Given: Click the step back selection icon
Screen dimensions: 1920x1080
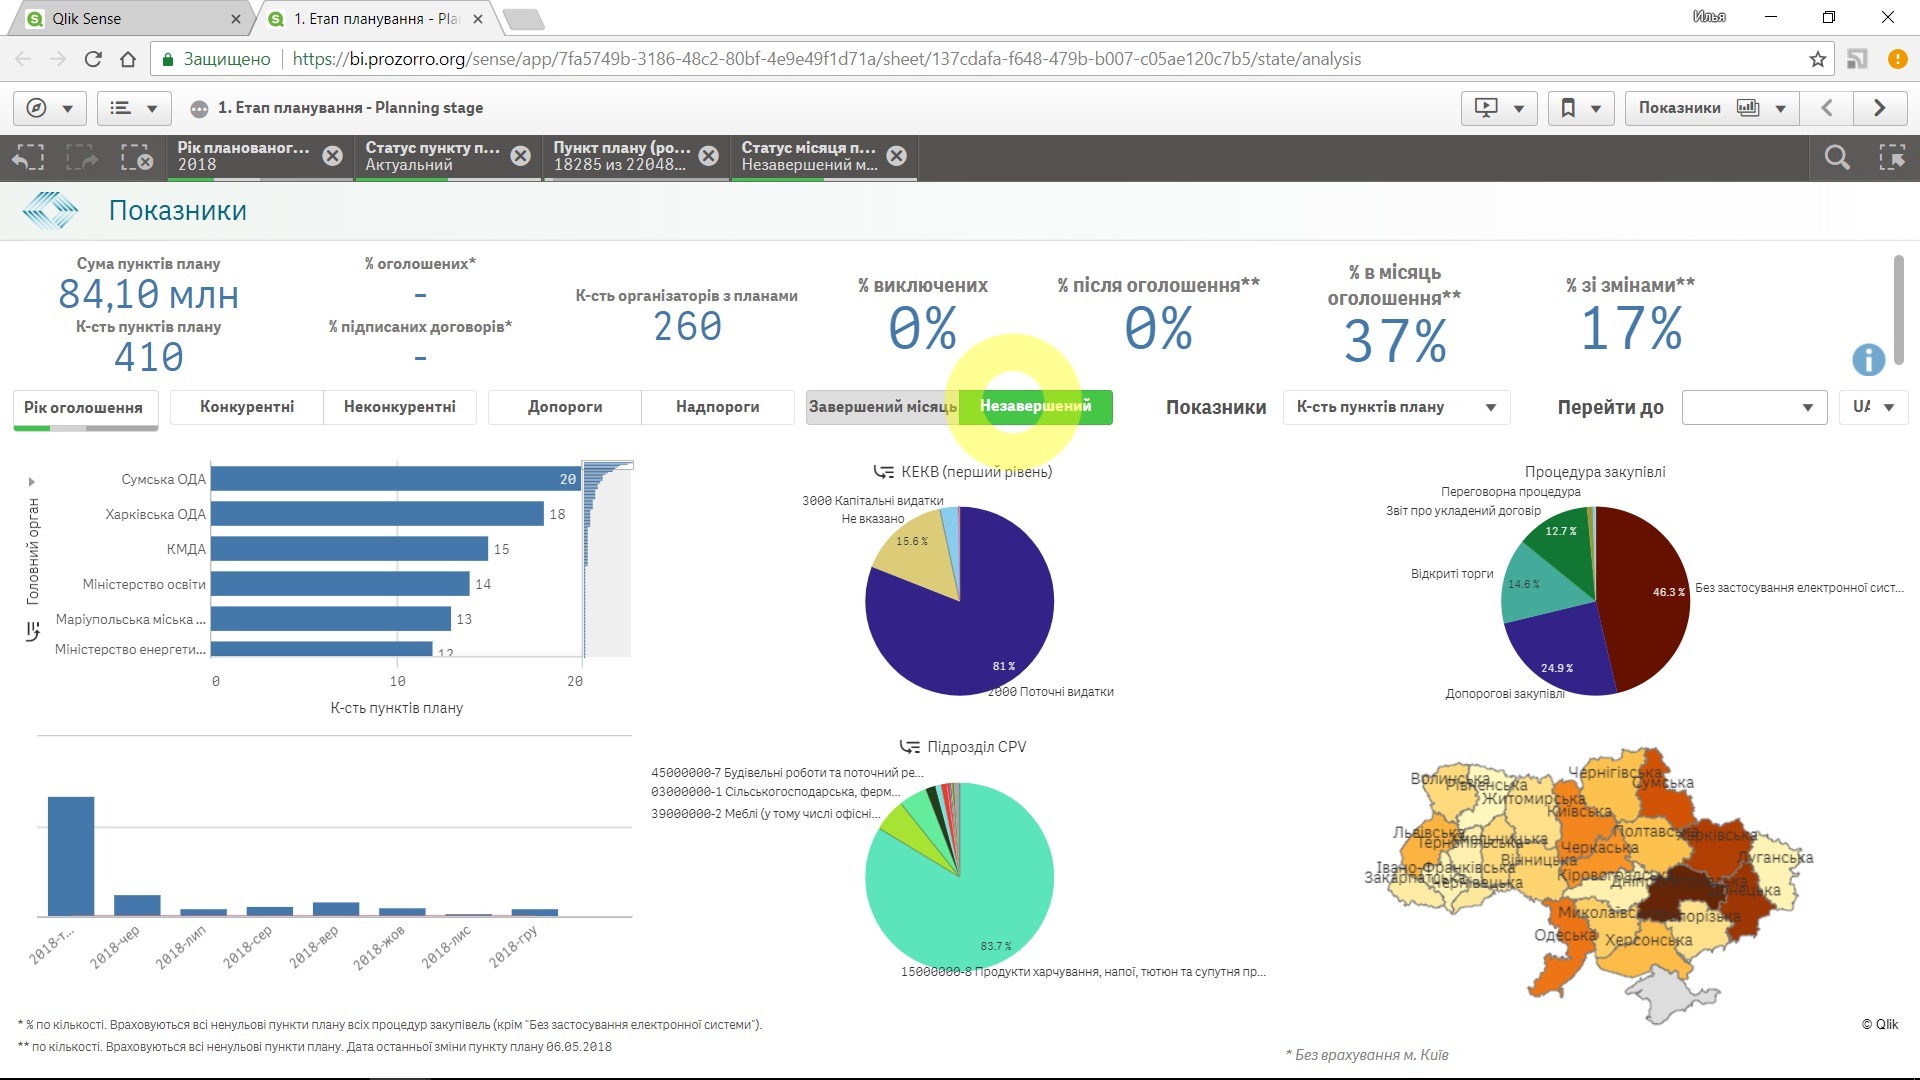Looking at the screenshot, I should [28, 157].
